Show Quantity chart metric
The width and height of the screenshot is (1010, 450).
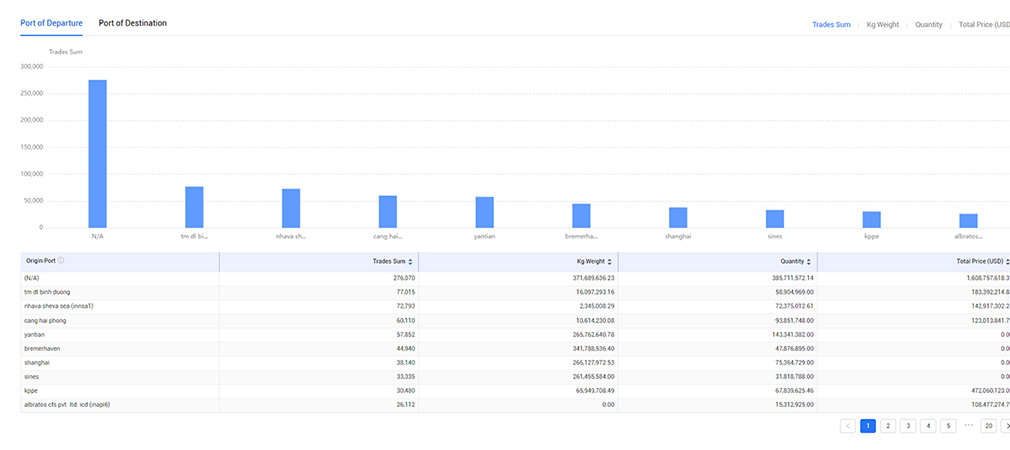(928, 24)
